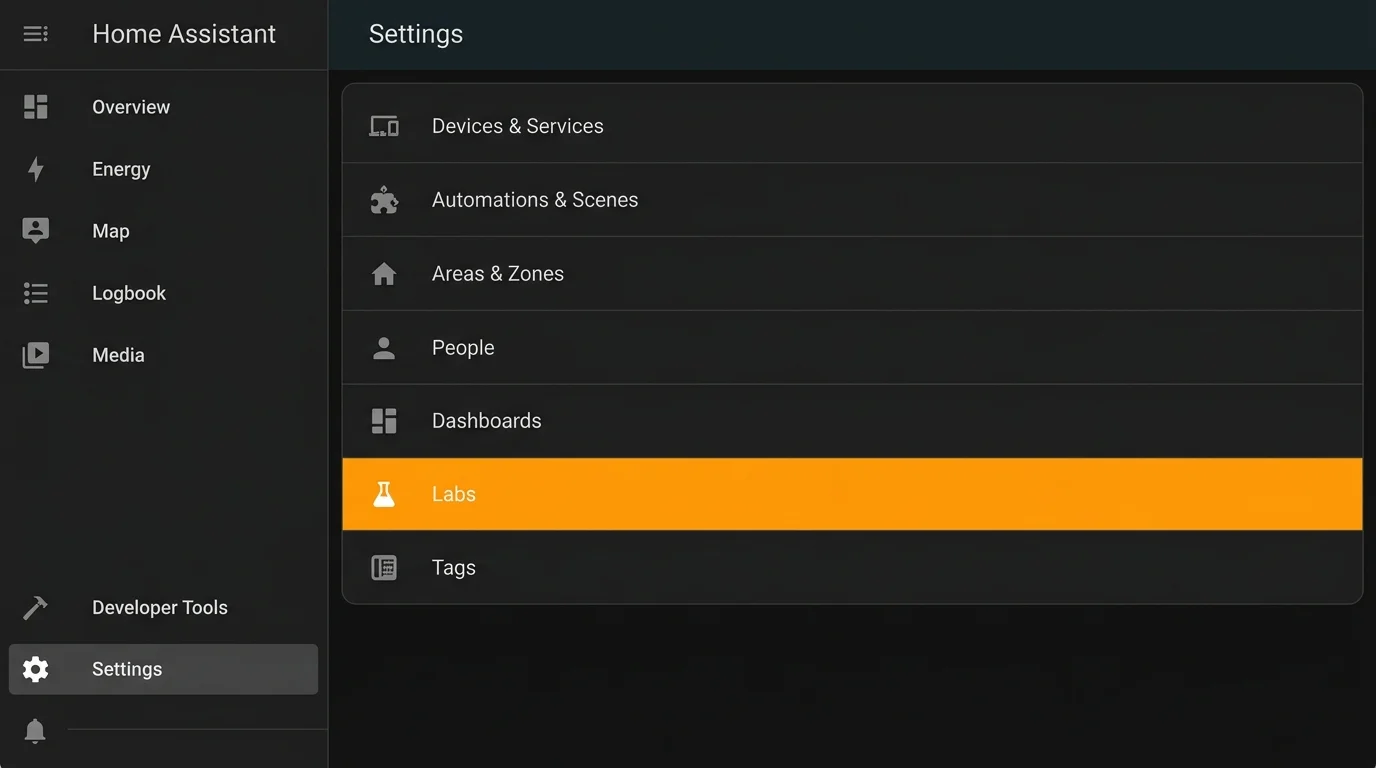The width and height of the screenshot is (1376, 768).
Task: Open the Map page
Action: [x=110, y=231]
